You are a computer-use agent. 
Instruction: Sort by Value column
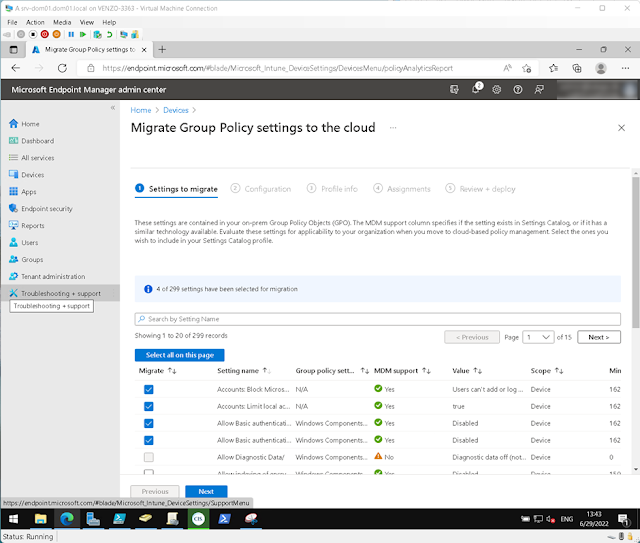coord(467,371)
